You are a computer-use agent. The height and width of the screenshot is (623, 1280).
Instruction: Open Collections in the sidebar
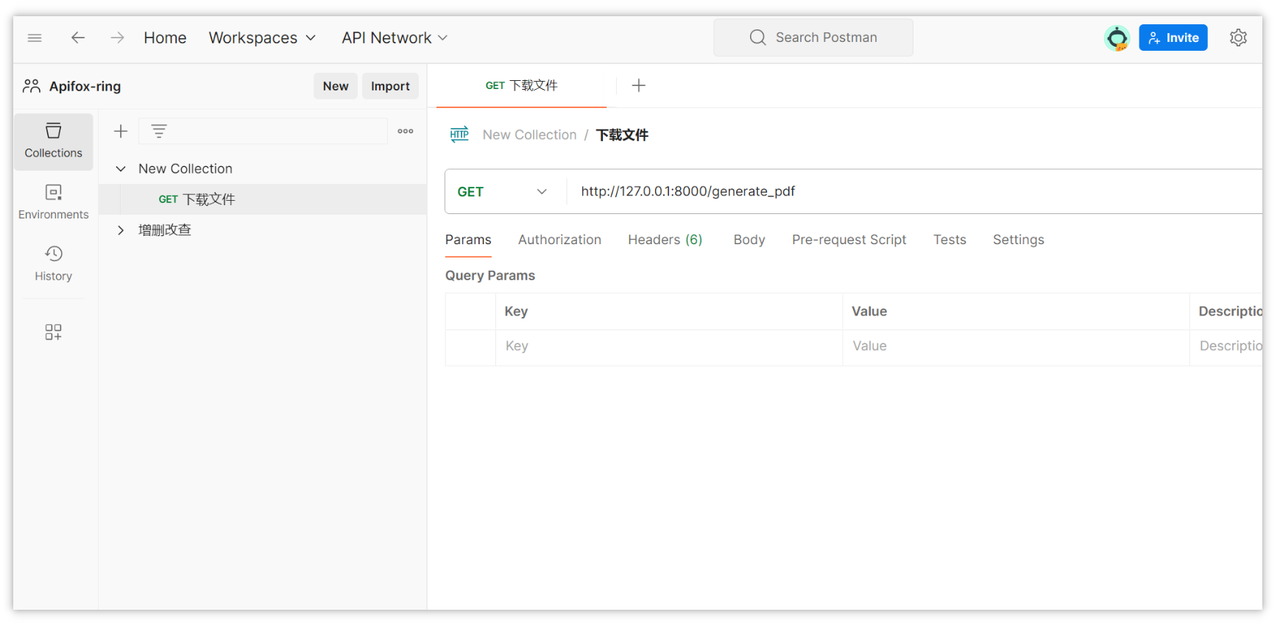[53, 141]
